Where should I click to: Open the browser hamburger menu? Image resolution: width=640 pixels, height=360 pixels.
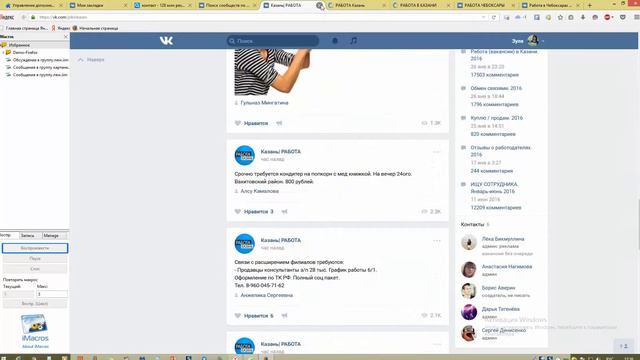636,17
